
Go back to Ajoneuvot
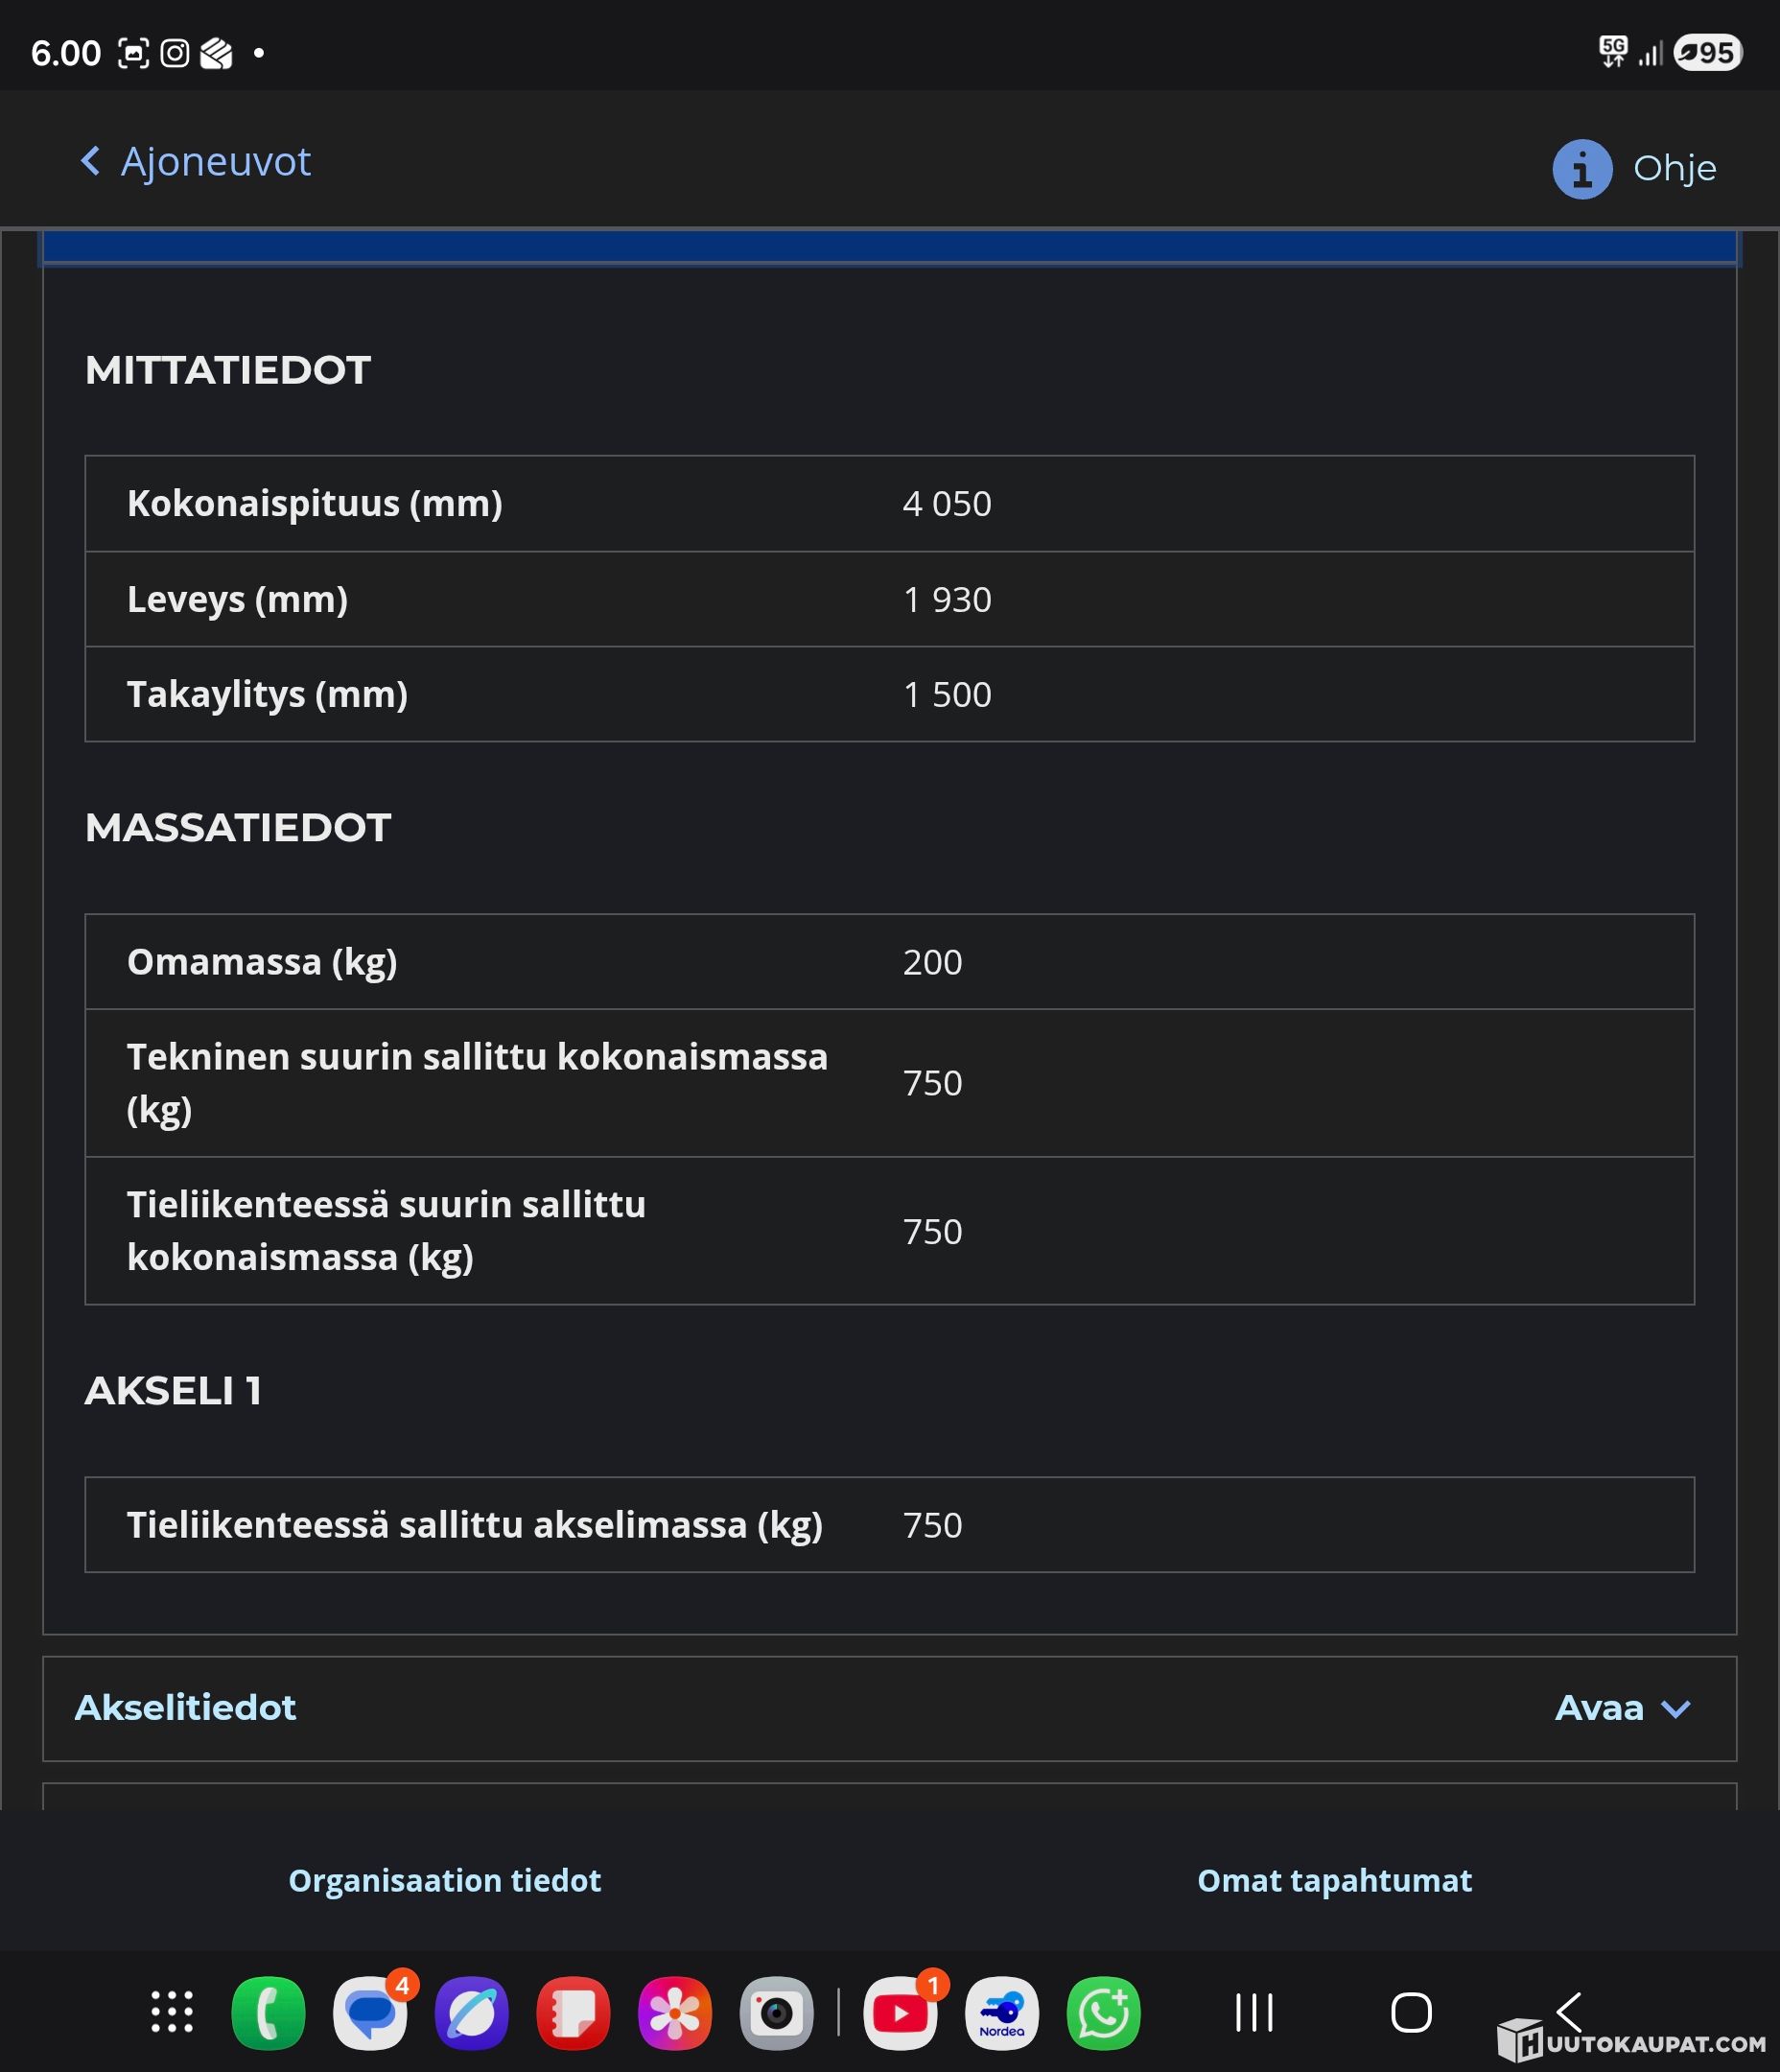click(x=196, y=162)
